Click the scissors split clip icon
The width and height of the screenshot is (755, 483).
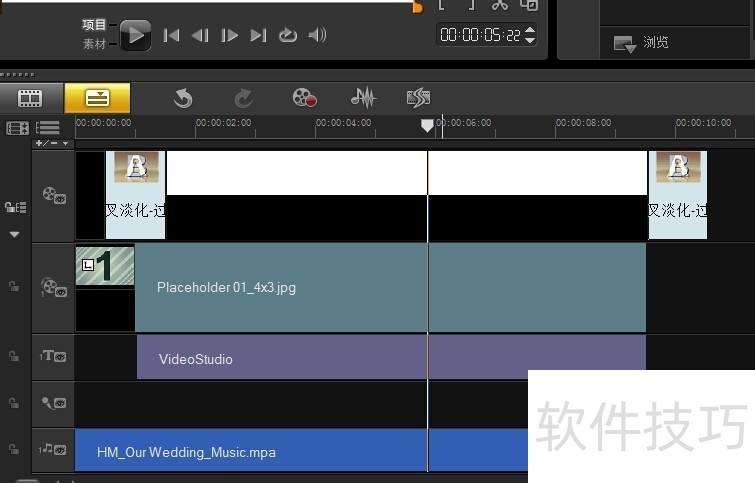[x=500, y=5]
